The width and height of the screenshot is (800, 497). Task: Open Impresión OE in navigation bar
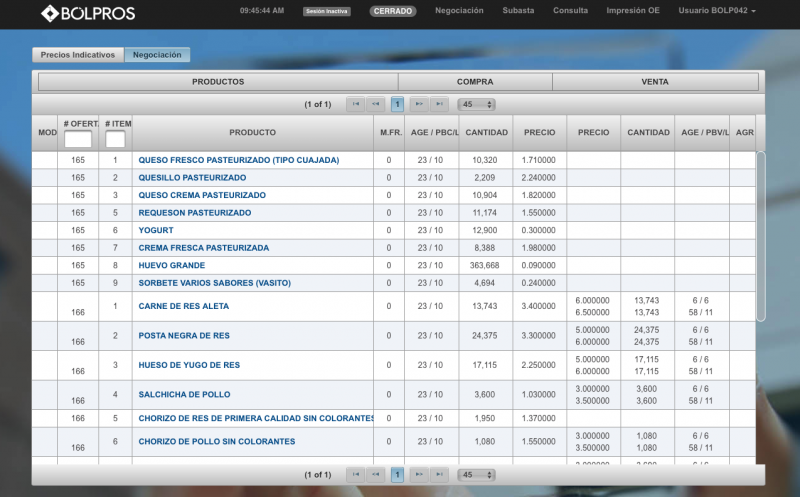point(633,11)
